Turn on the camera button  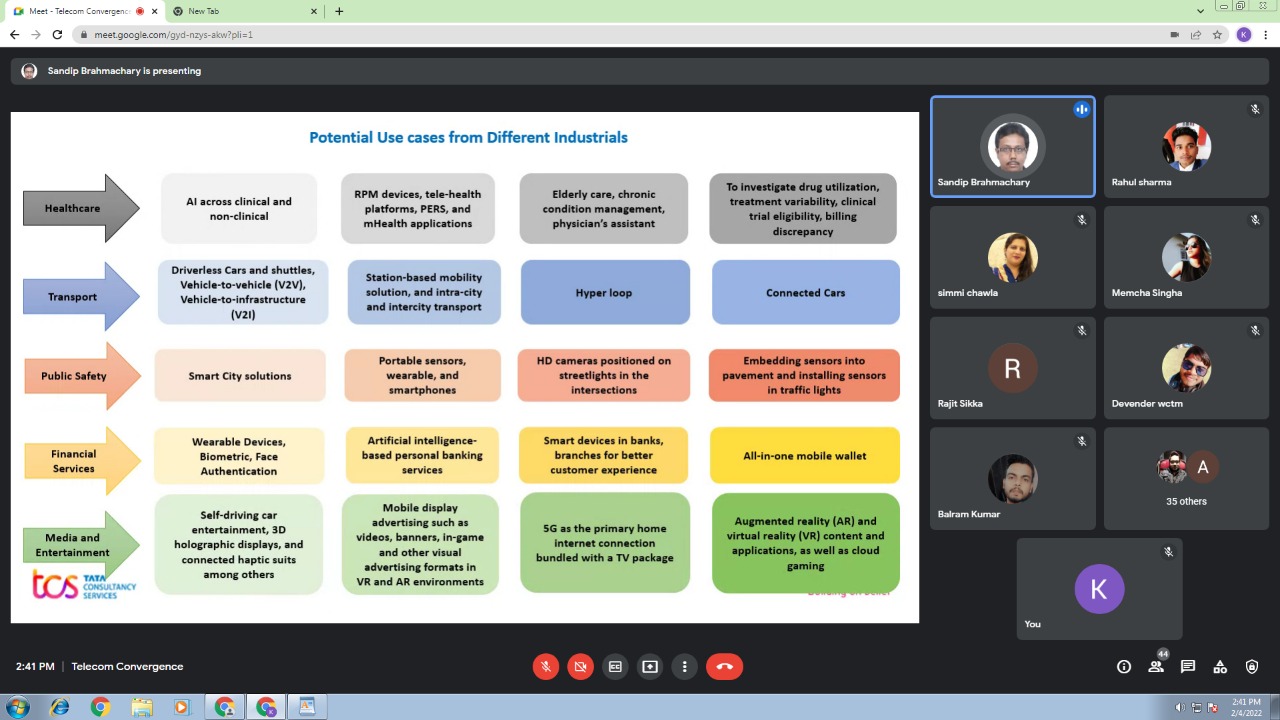(580, 667)
